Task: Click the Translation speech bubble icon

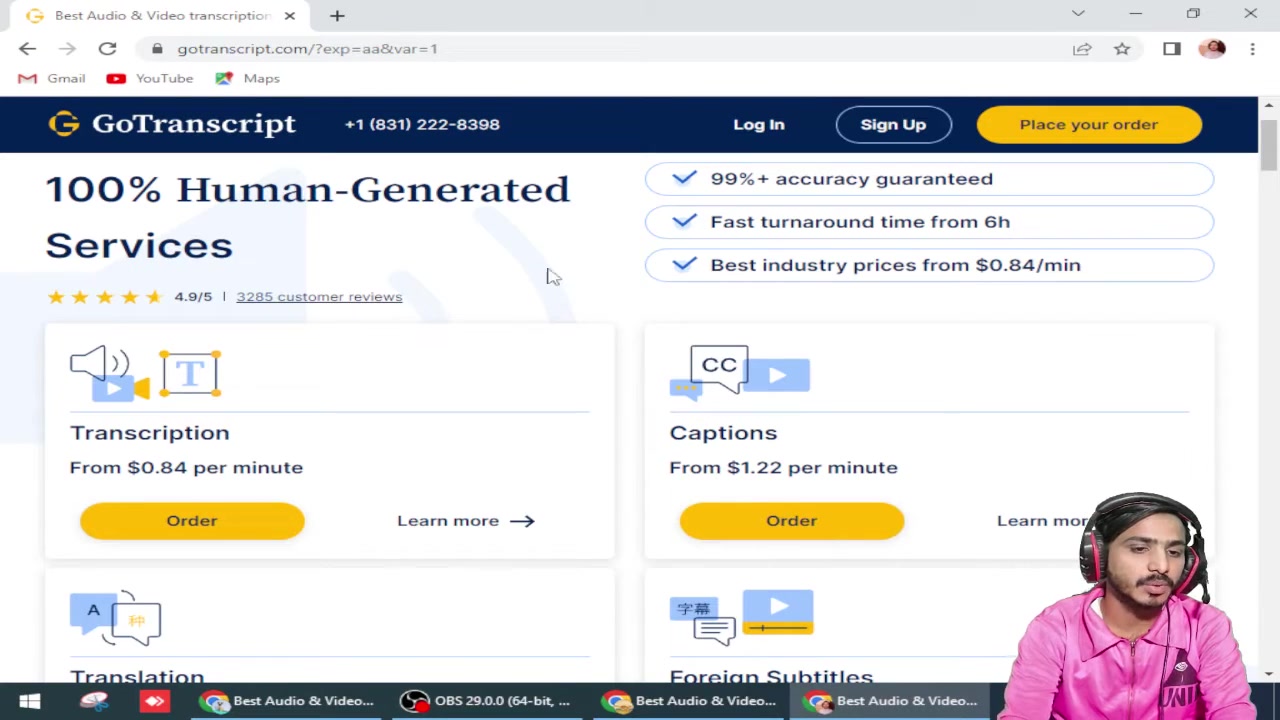Action: pos(115,615)
